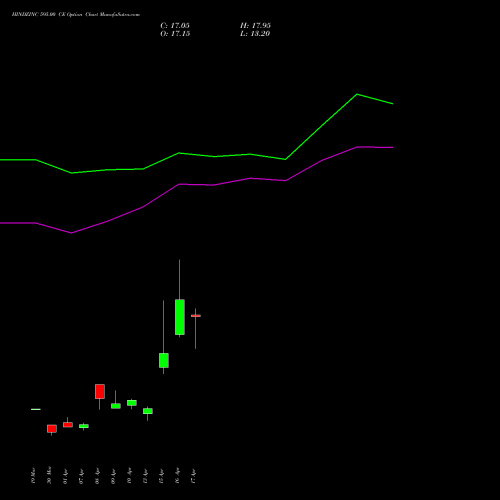500x500 pixels.
Task: Click the 01 Apr date label
Action: 65,477
